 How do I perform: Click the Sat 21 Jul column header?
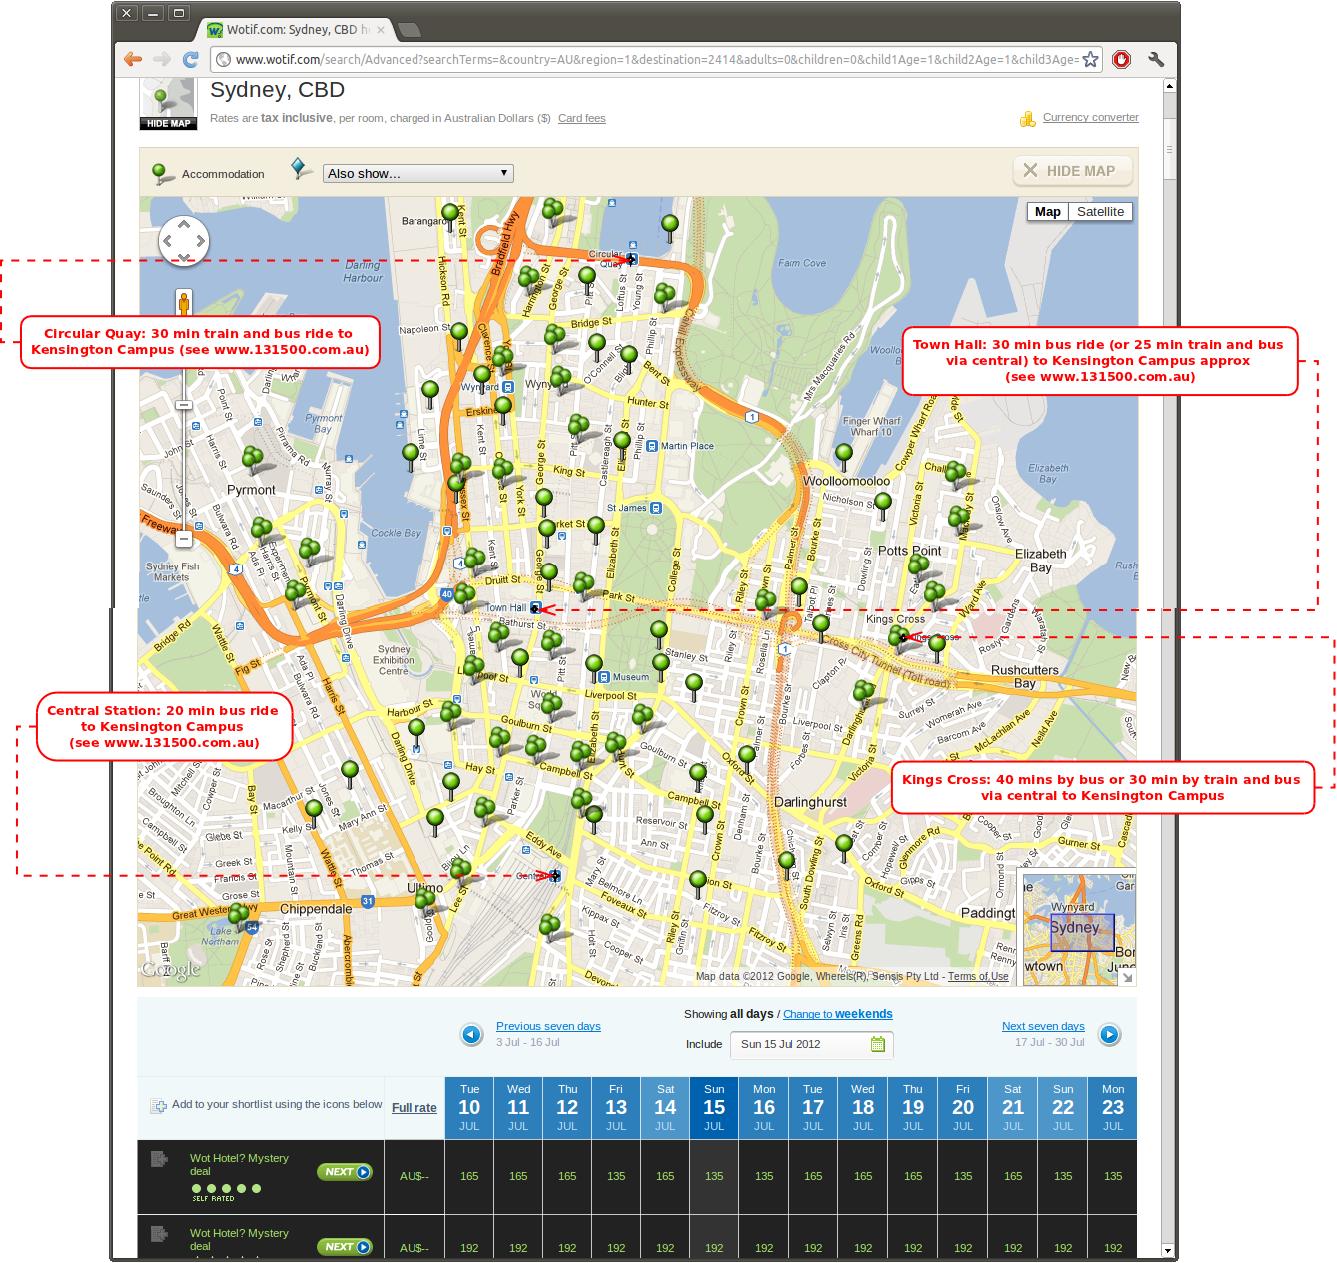pyautogui.click(x=1013, y=1108)
